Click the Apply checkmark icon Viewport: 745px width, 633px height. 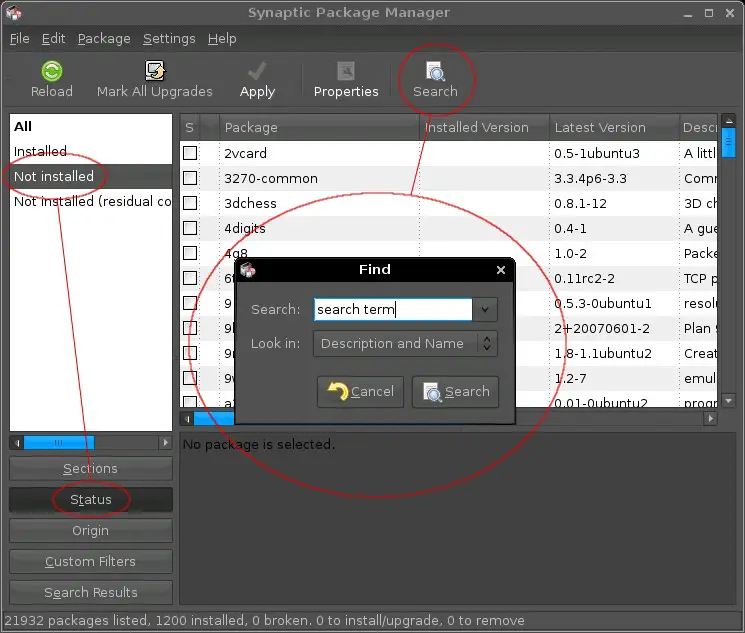257,71
